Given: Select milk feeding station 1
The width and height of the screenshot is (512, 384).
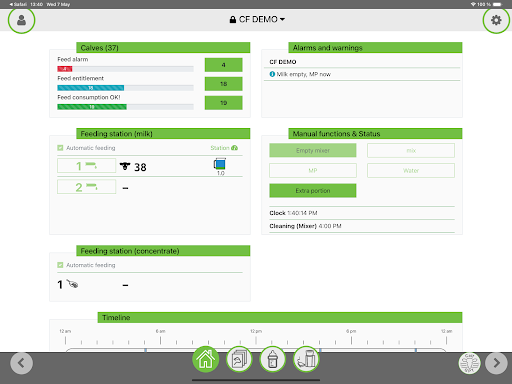Looking at the screenshot, I should 87,166.
